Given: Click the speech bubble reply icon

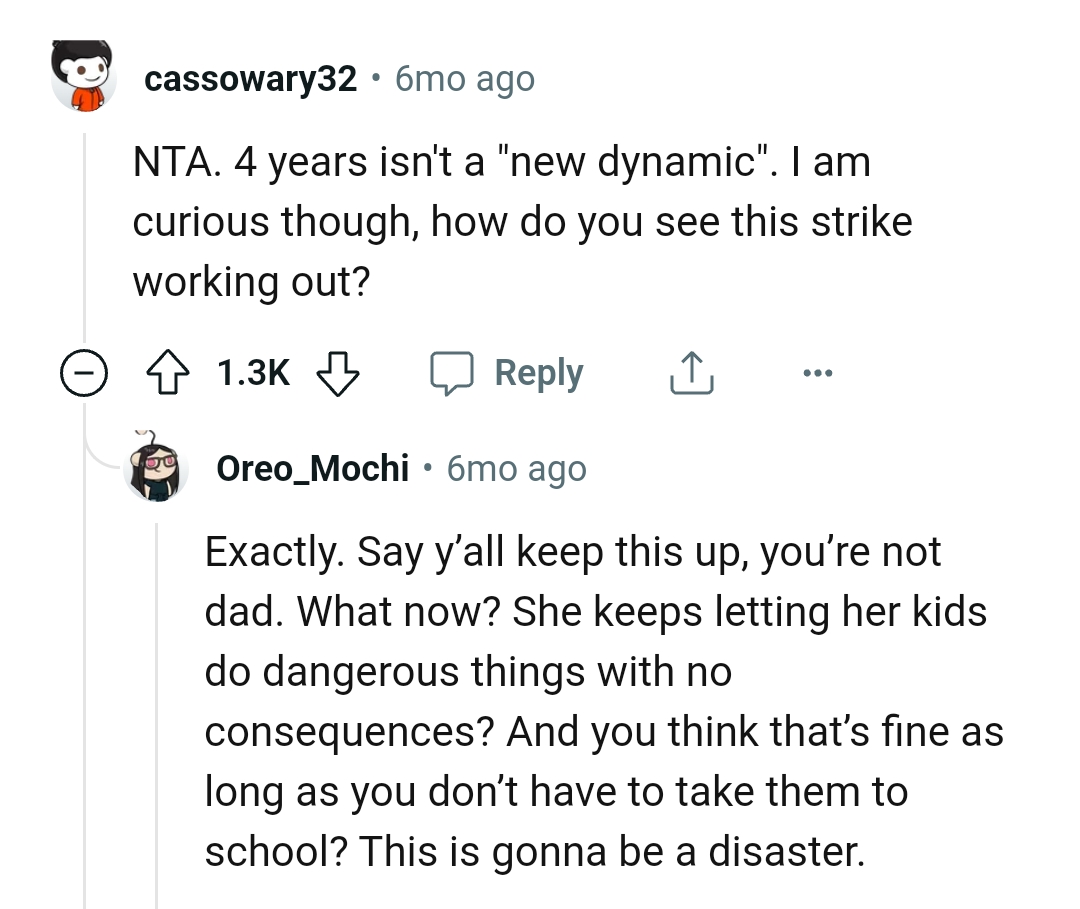Looking at the screenshot, I should point(453,374).
